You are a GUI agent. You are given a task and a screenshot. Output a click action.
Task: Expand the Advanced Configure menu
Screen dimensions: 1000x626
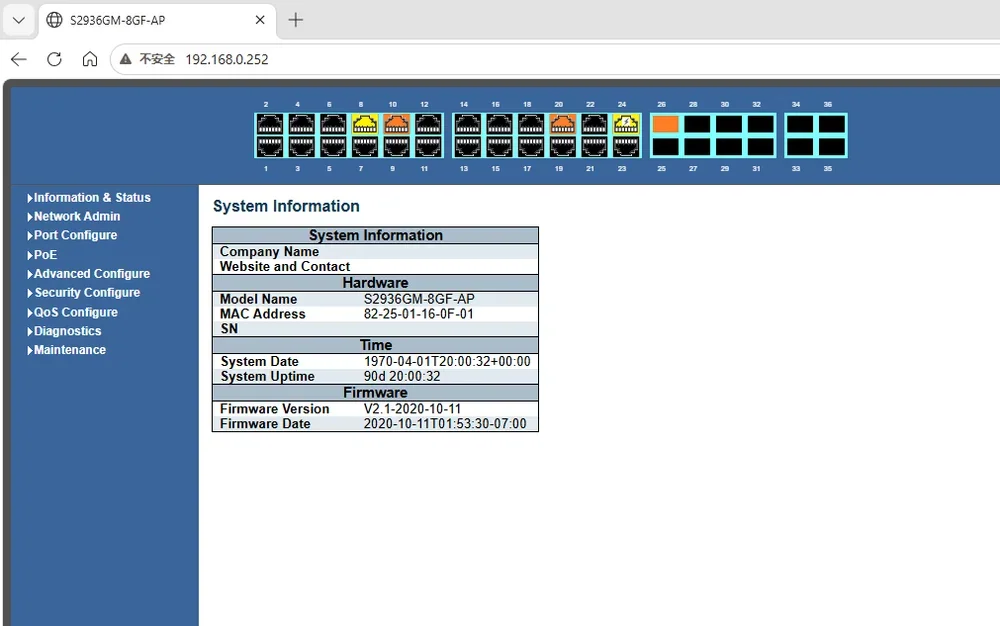tap(89, 273)
